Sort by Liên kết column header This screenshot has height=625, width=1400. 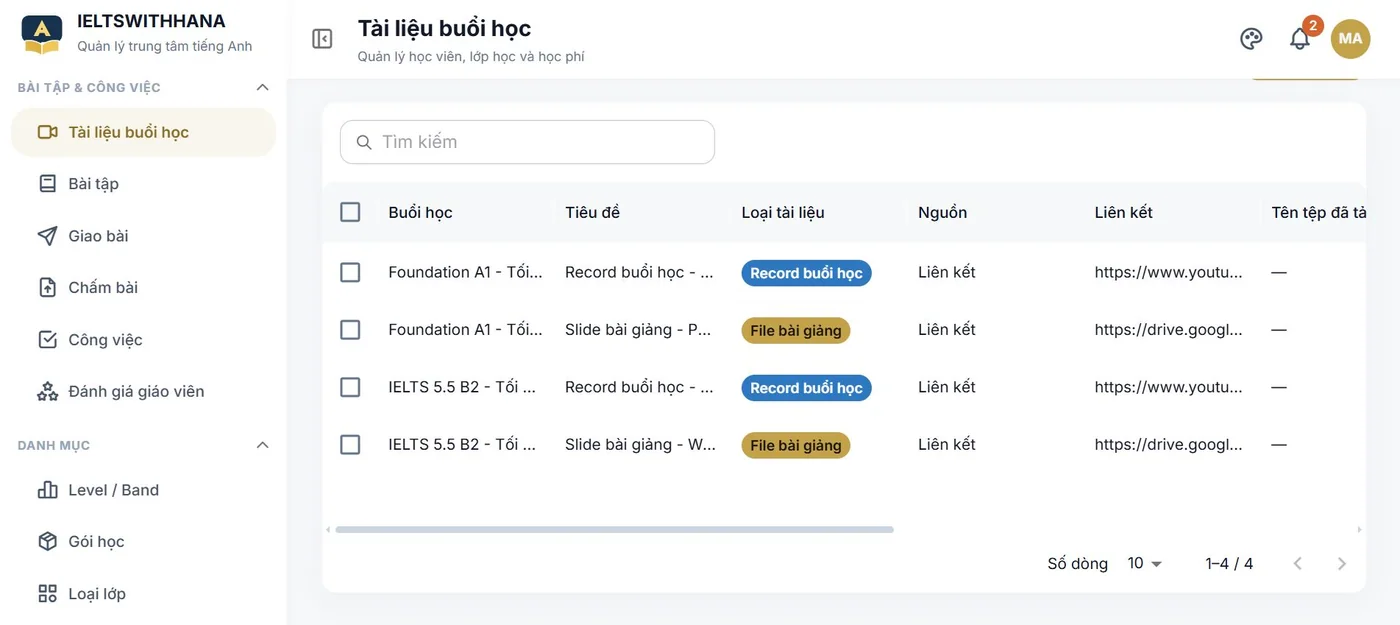pyautogui.click(x=1123, y=212)
